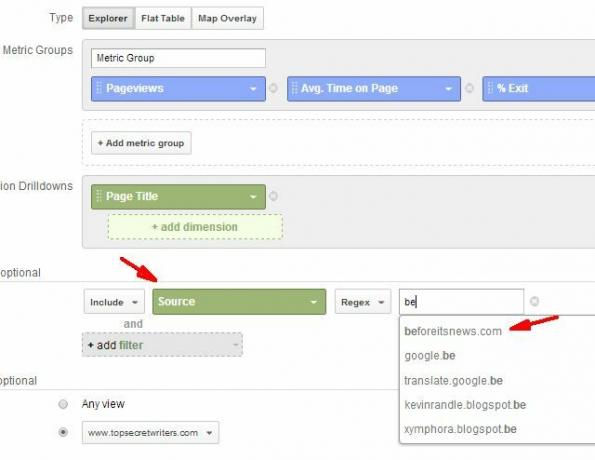Viewport: 595px width, 460px height.
Task: Remove the Page Title dimension via circle icon
Action: click(273, 196)
